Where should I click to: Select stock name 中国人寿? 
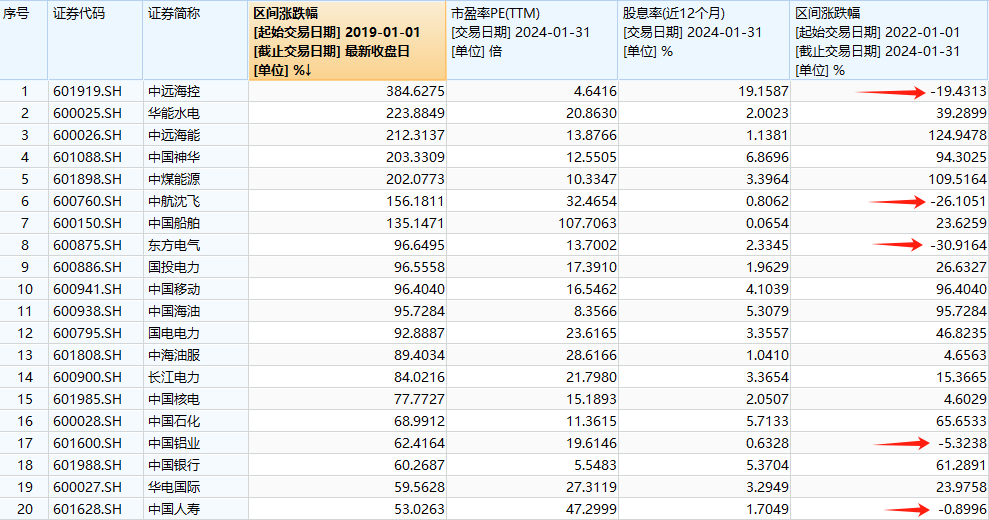174,509
